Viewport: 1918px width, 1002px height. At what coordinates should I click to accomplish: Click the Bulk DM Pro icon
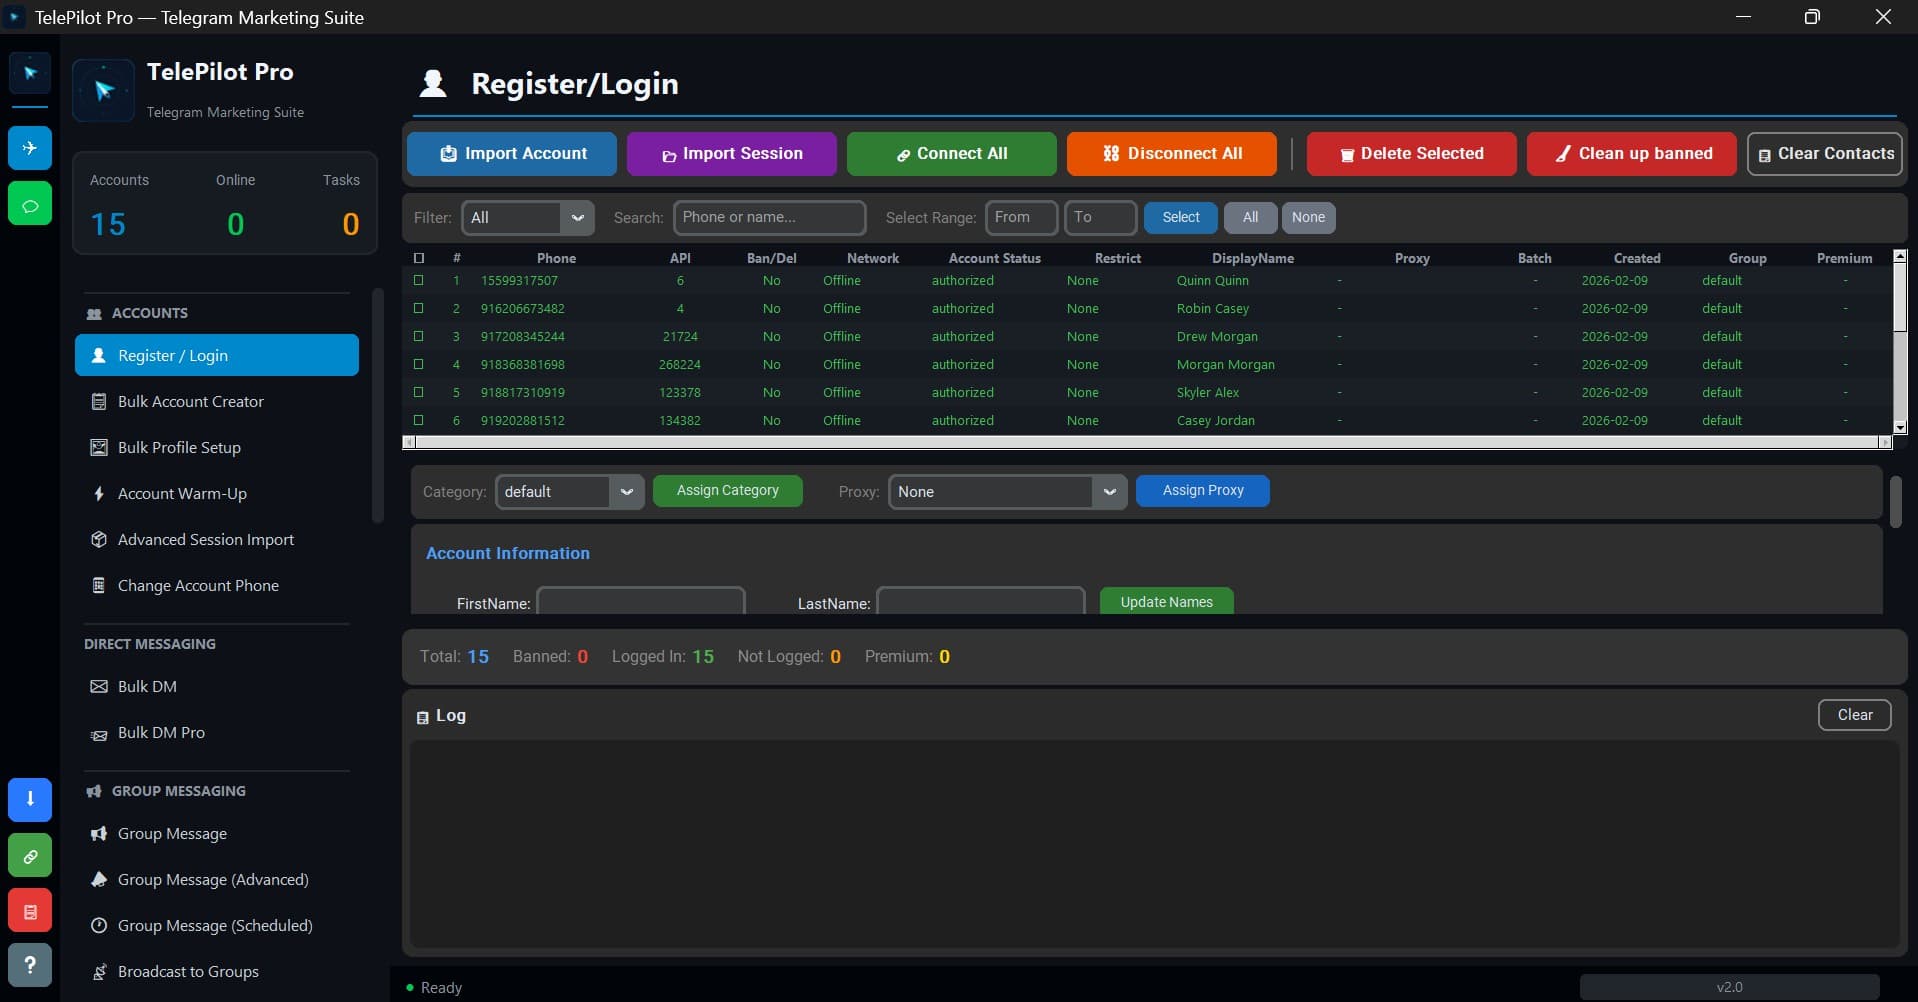99,735
